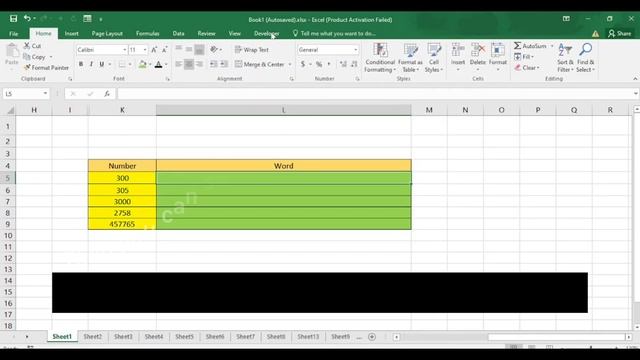Image resolution: width=640 pixels, height=360 pixels.
Task: Increase font size with large A icon
Action: point(154,50)
